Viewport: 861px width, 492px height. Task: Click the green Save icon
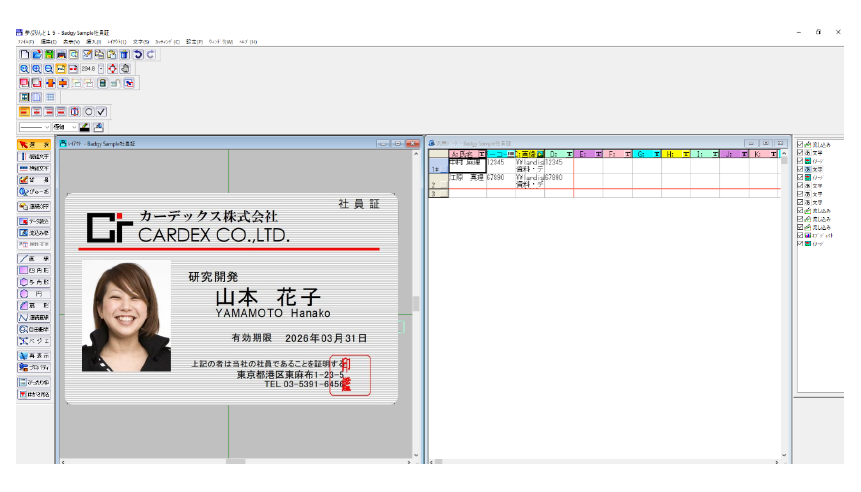point(50,54)
